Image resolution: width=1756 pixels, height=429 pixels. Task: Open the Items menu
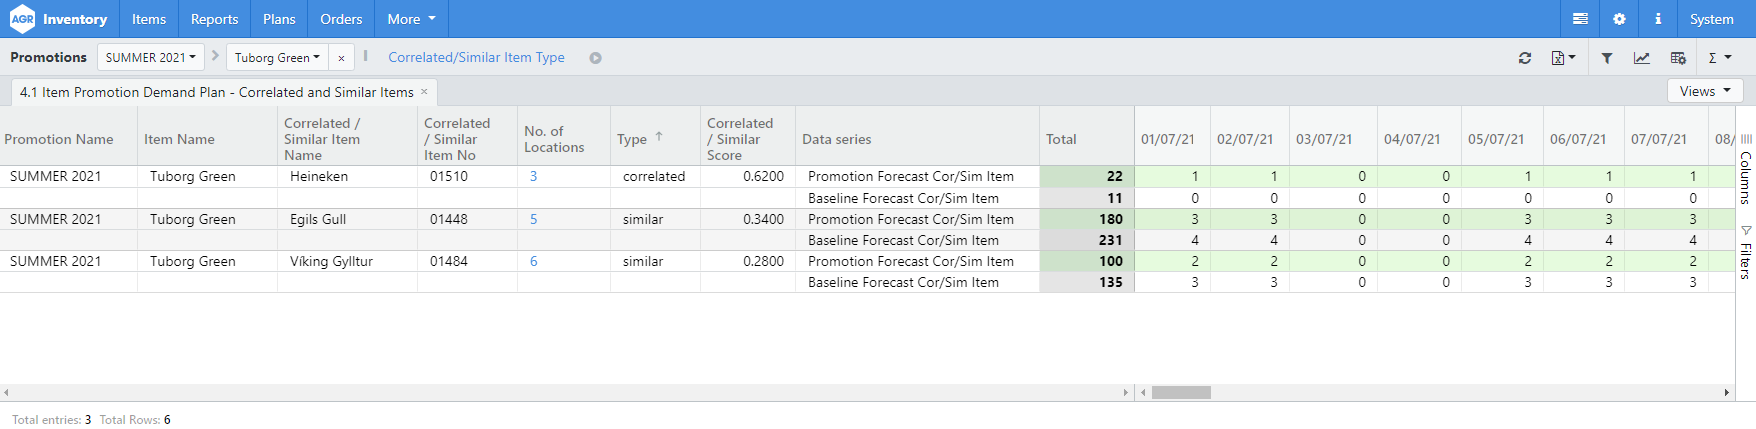pyautogui.click(x=149, y=19)
